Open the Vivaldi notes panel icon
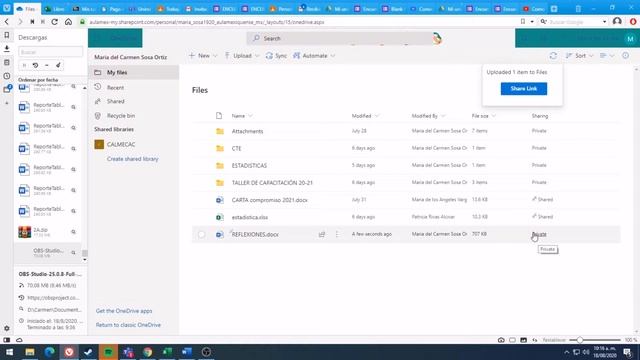Screen dimensions: 640x360 click(x=7, y=62)
